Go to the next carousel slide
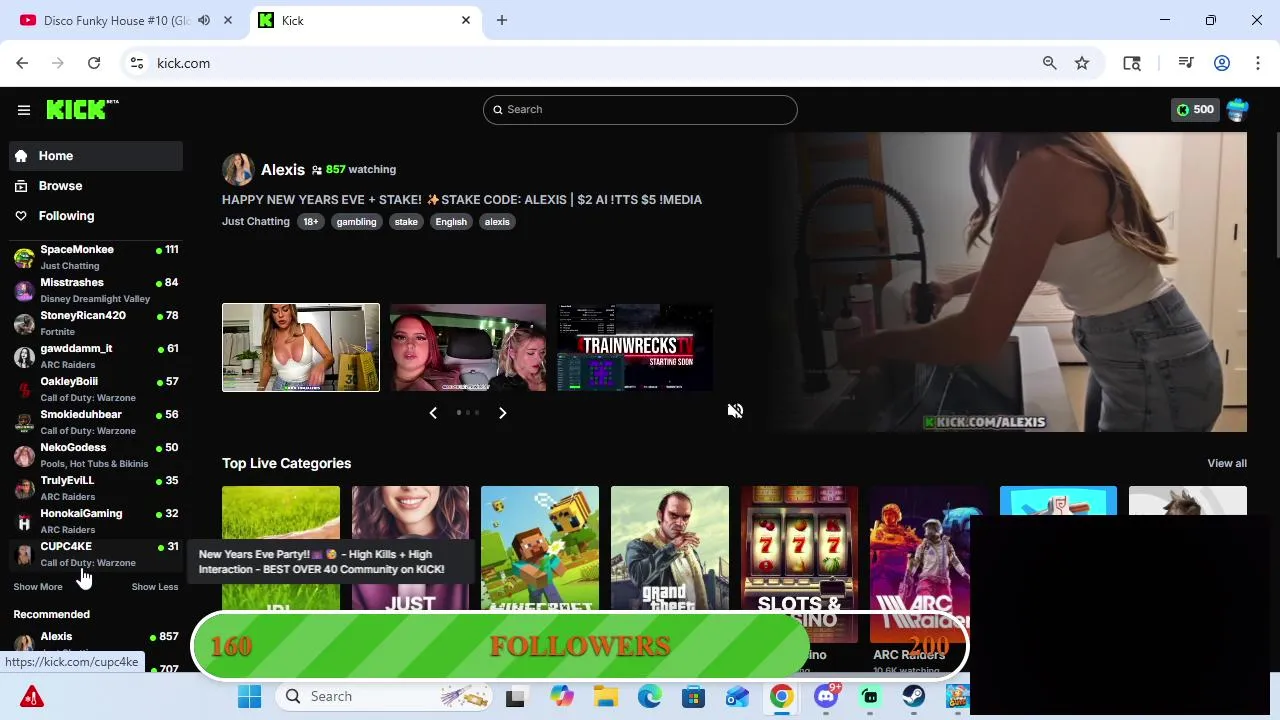This screenshot has width=1280, height=720. coord(503,413)
